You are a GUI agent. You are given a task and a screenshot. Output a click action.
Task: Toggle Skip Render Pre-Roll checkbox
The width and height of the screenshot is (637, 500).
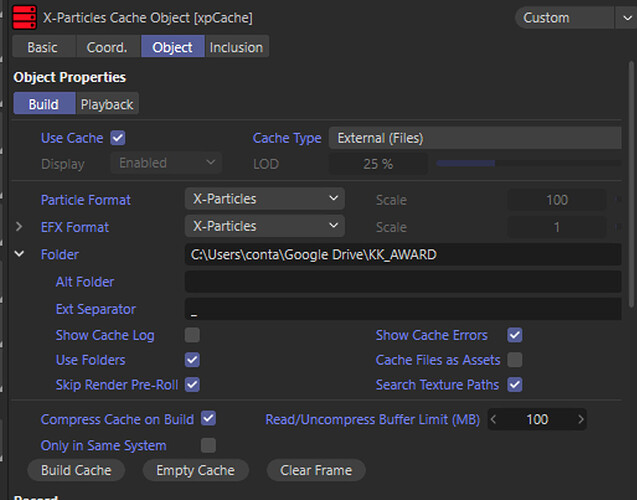point(192,385)
